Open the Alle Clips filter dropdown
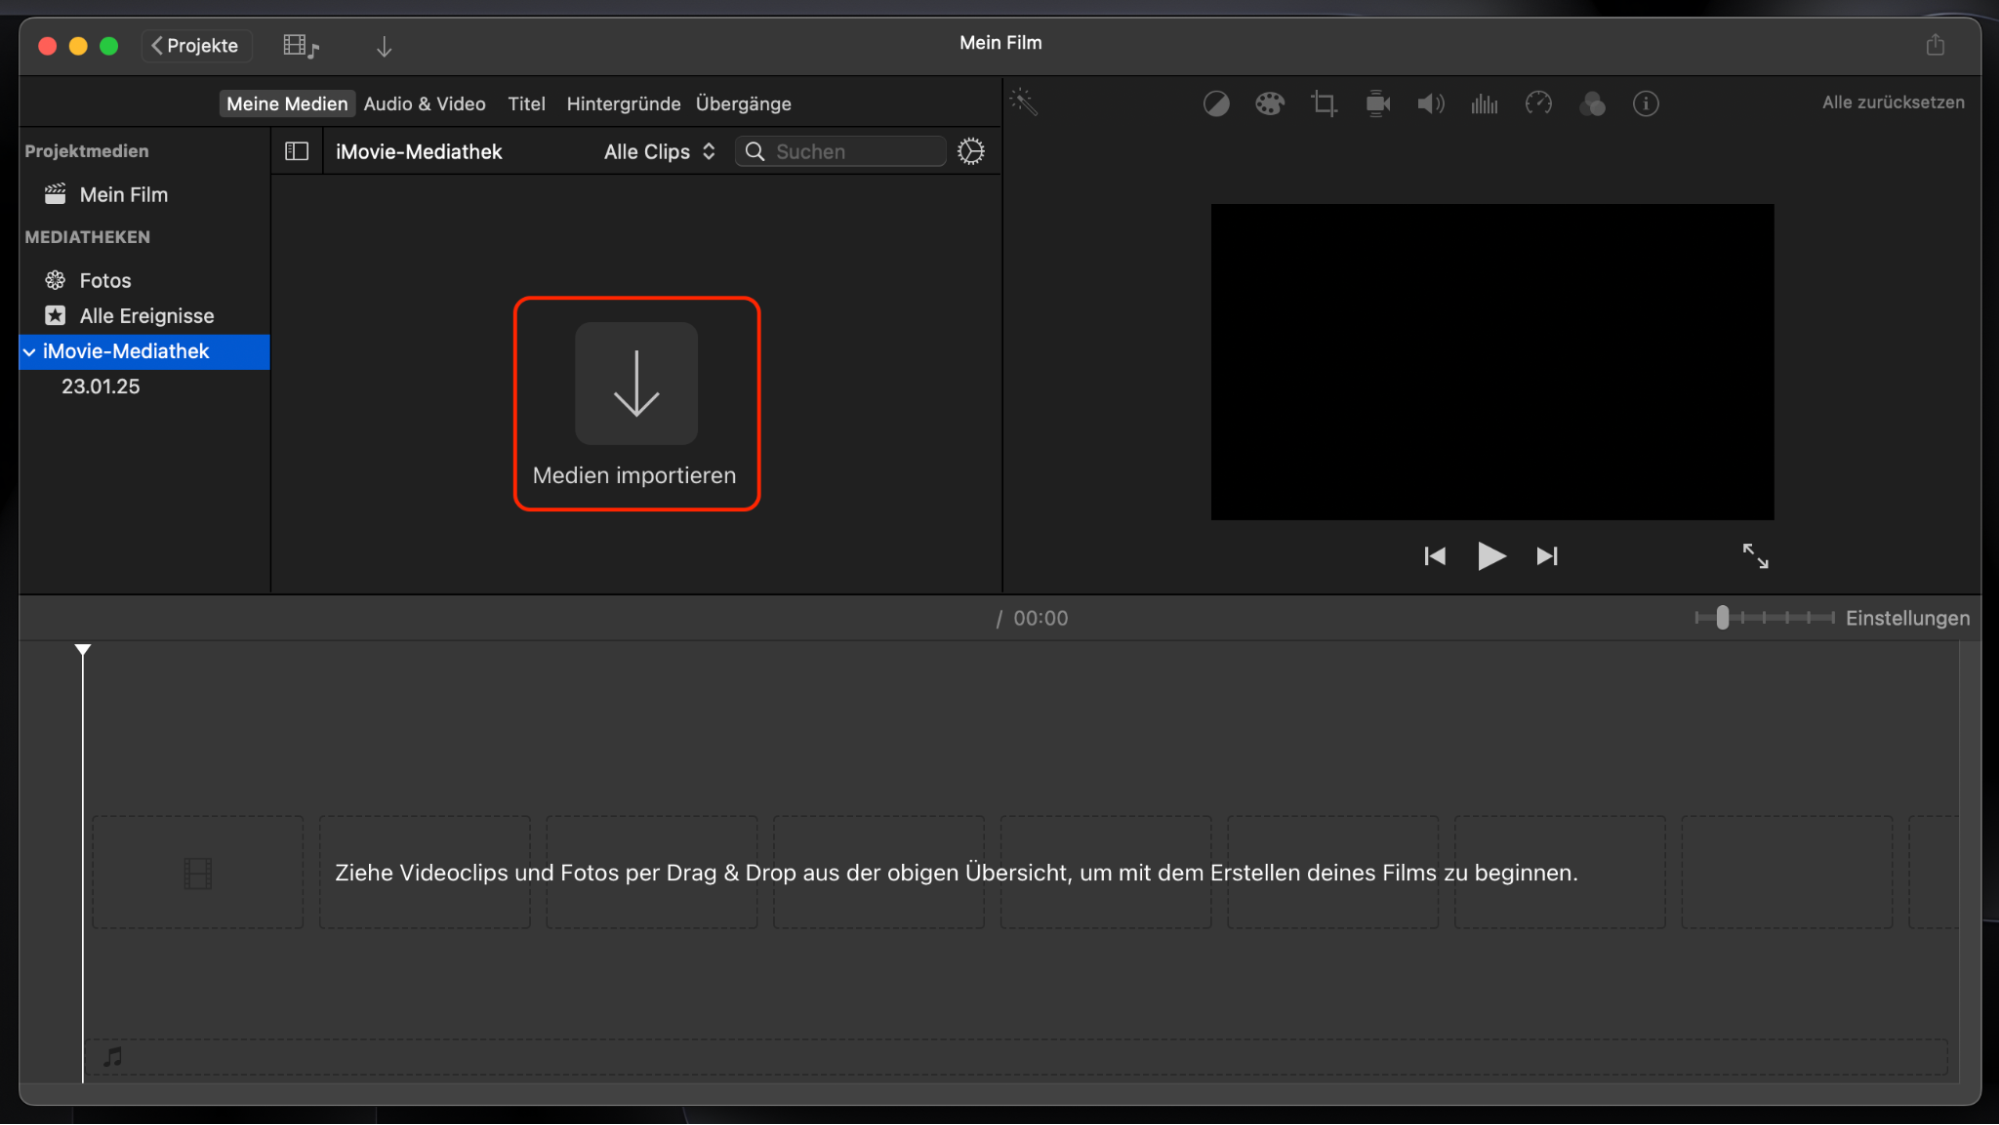1999x1125 pixels. tap(659, 152)
